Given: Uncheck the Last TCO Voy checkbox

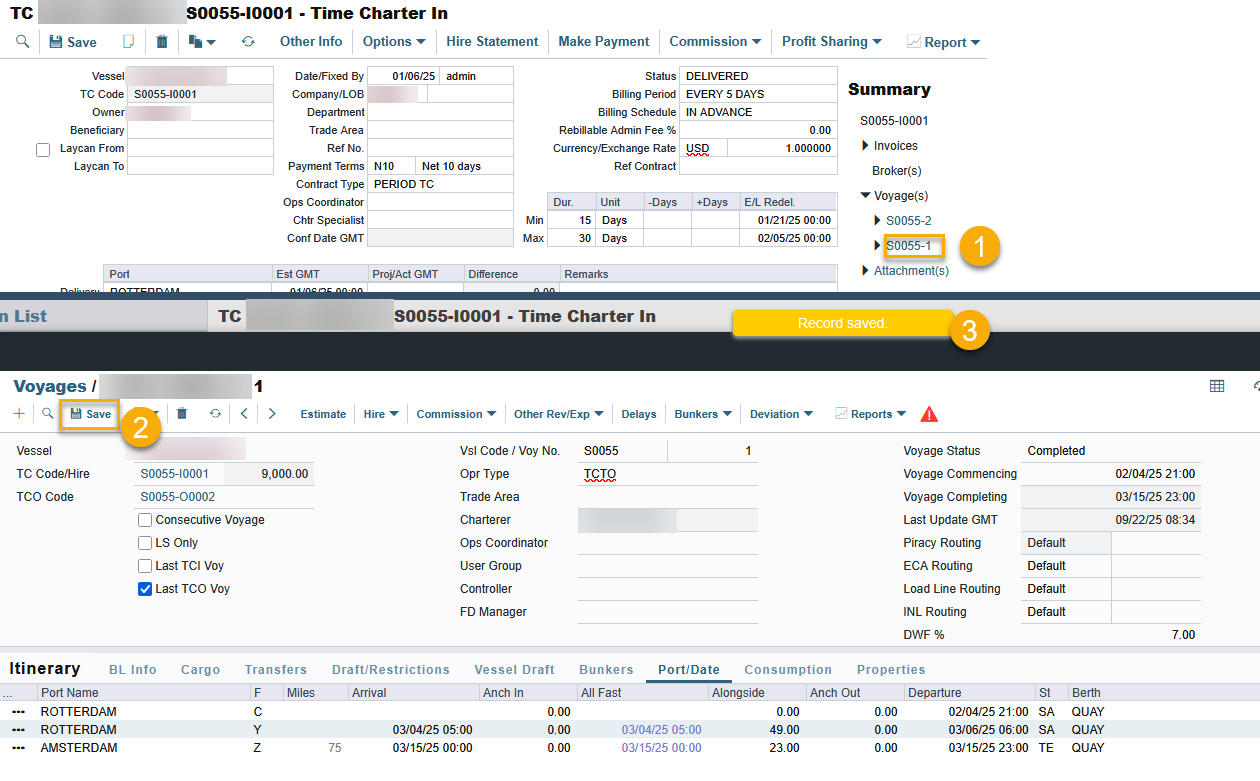Looking at the screenshot, I should [145, 589].
